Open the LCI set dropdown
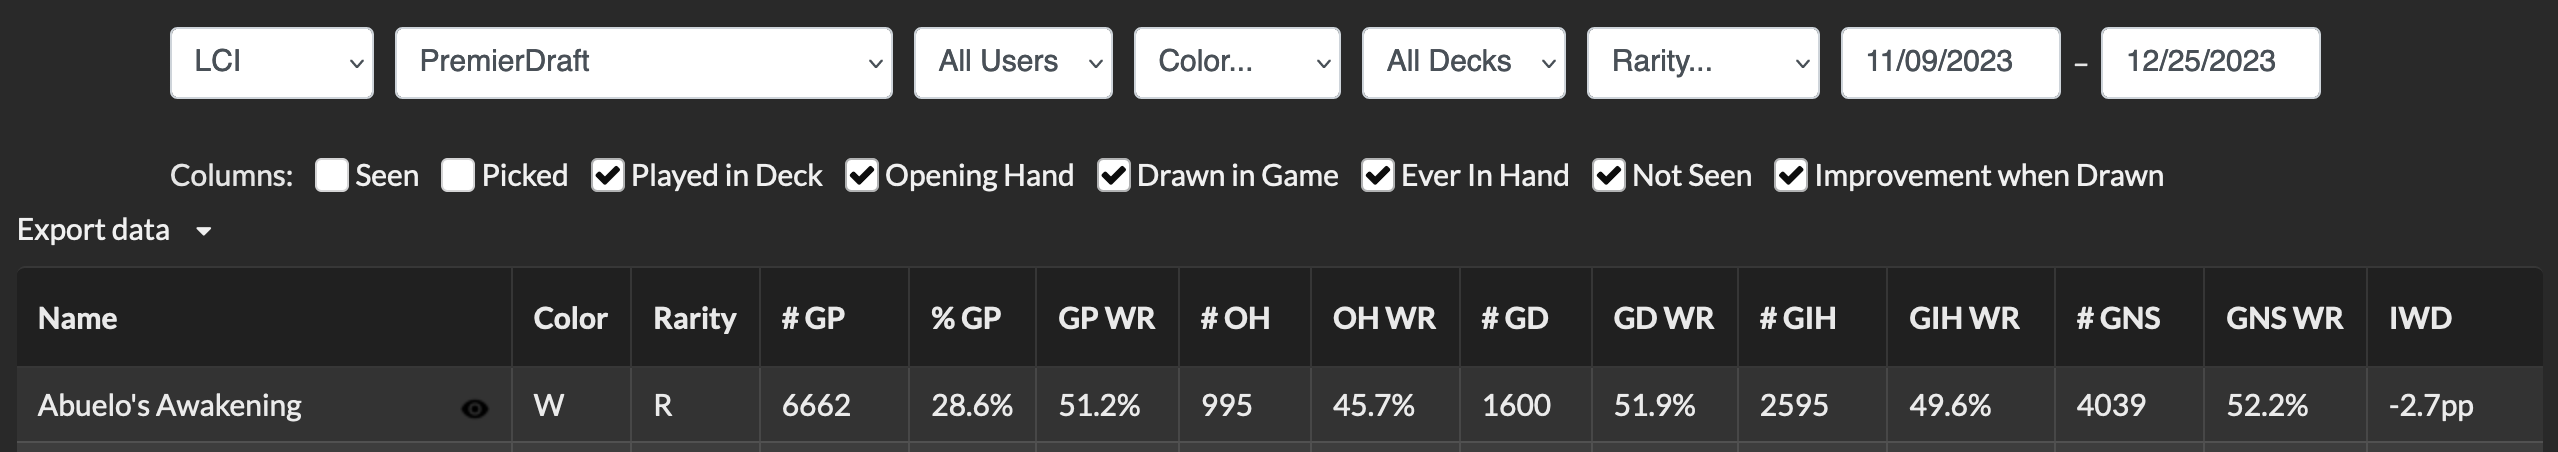The width and height of the screenshot is (2558, 452). tap(272, 62)
